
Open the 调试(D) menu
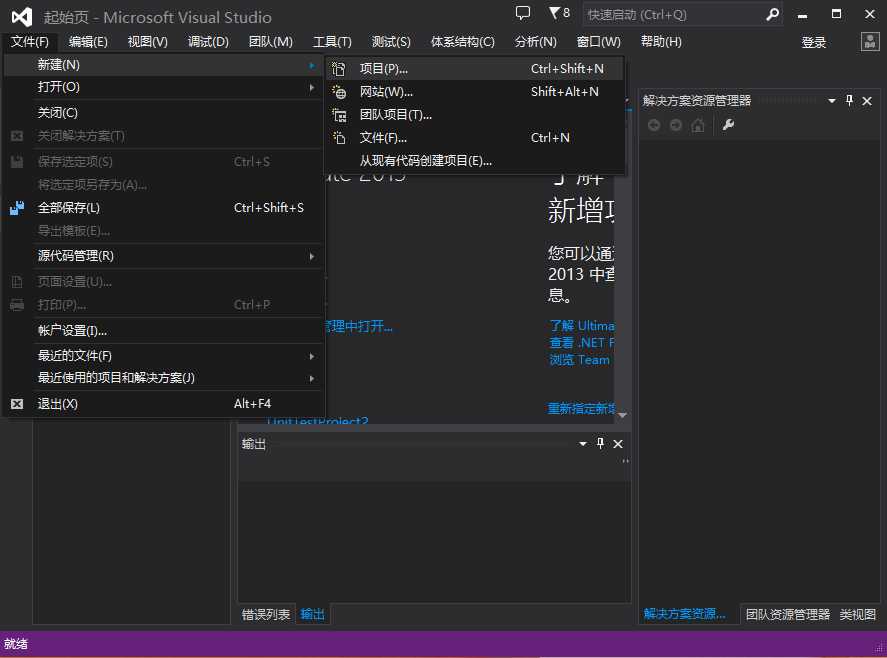click(x=208, y=42)
